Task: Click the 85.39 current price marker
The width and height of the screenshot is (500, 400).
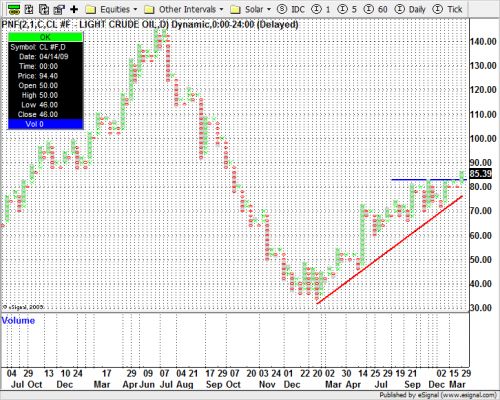Action: pyautogui.click(x=480, y=174)
